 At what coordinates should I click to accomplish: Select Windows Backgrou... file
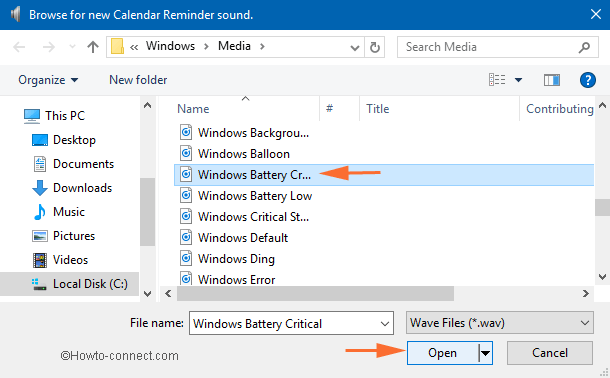[244, 133]
